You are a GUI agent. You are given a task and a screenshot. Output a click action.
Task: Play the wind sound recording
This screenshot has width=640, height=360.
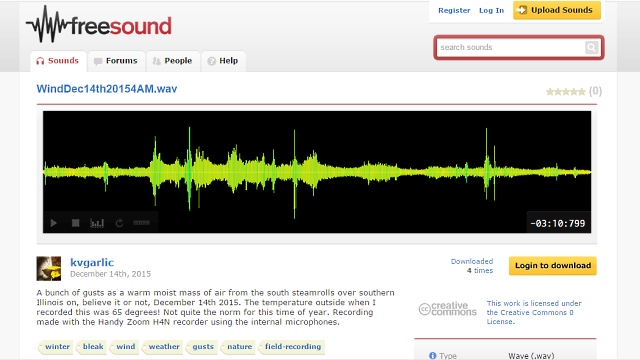[53, 223]
